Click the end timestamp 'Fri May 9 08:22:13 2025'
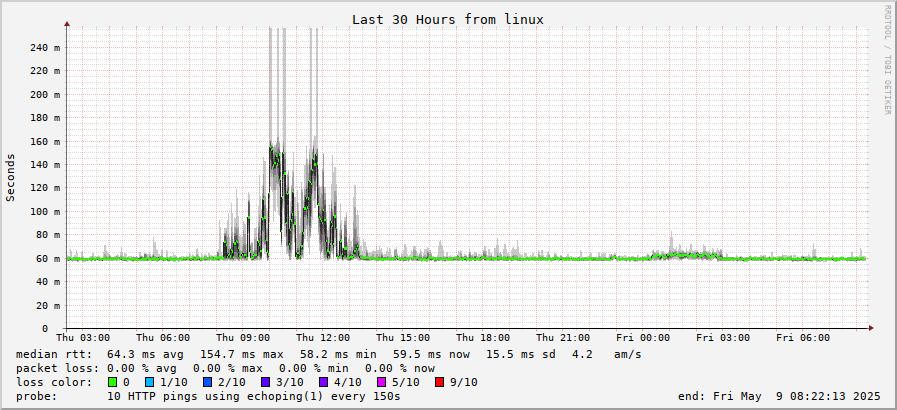This screenshot has height=410, width=897. [797, 396]
